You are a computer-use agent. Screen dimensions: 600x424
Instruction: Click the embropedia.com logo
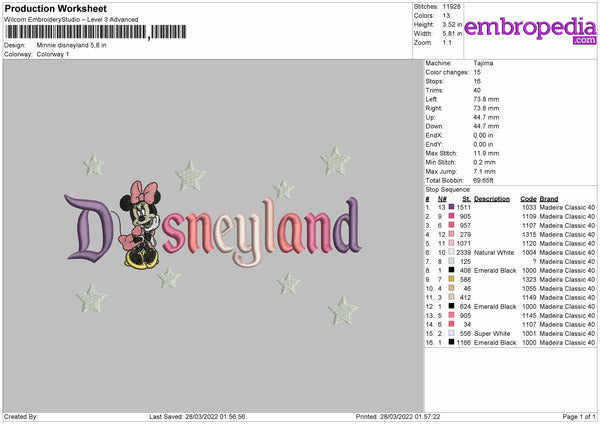(x=530, y=30)
